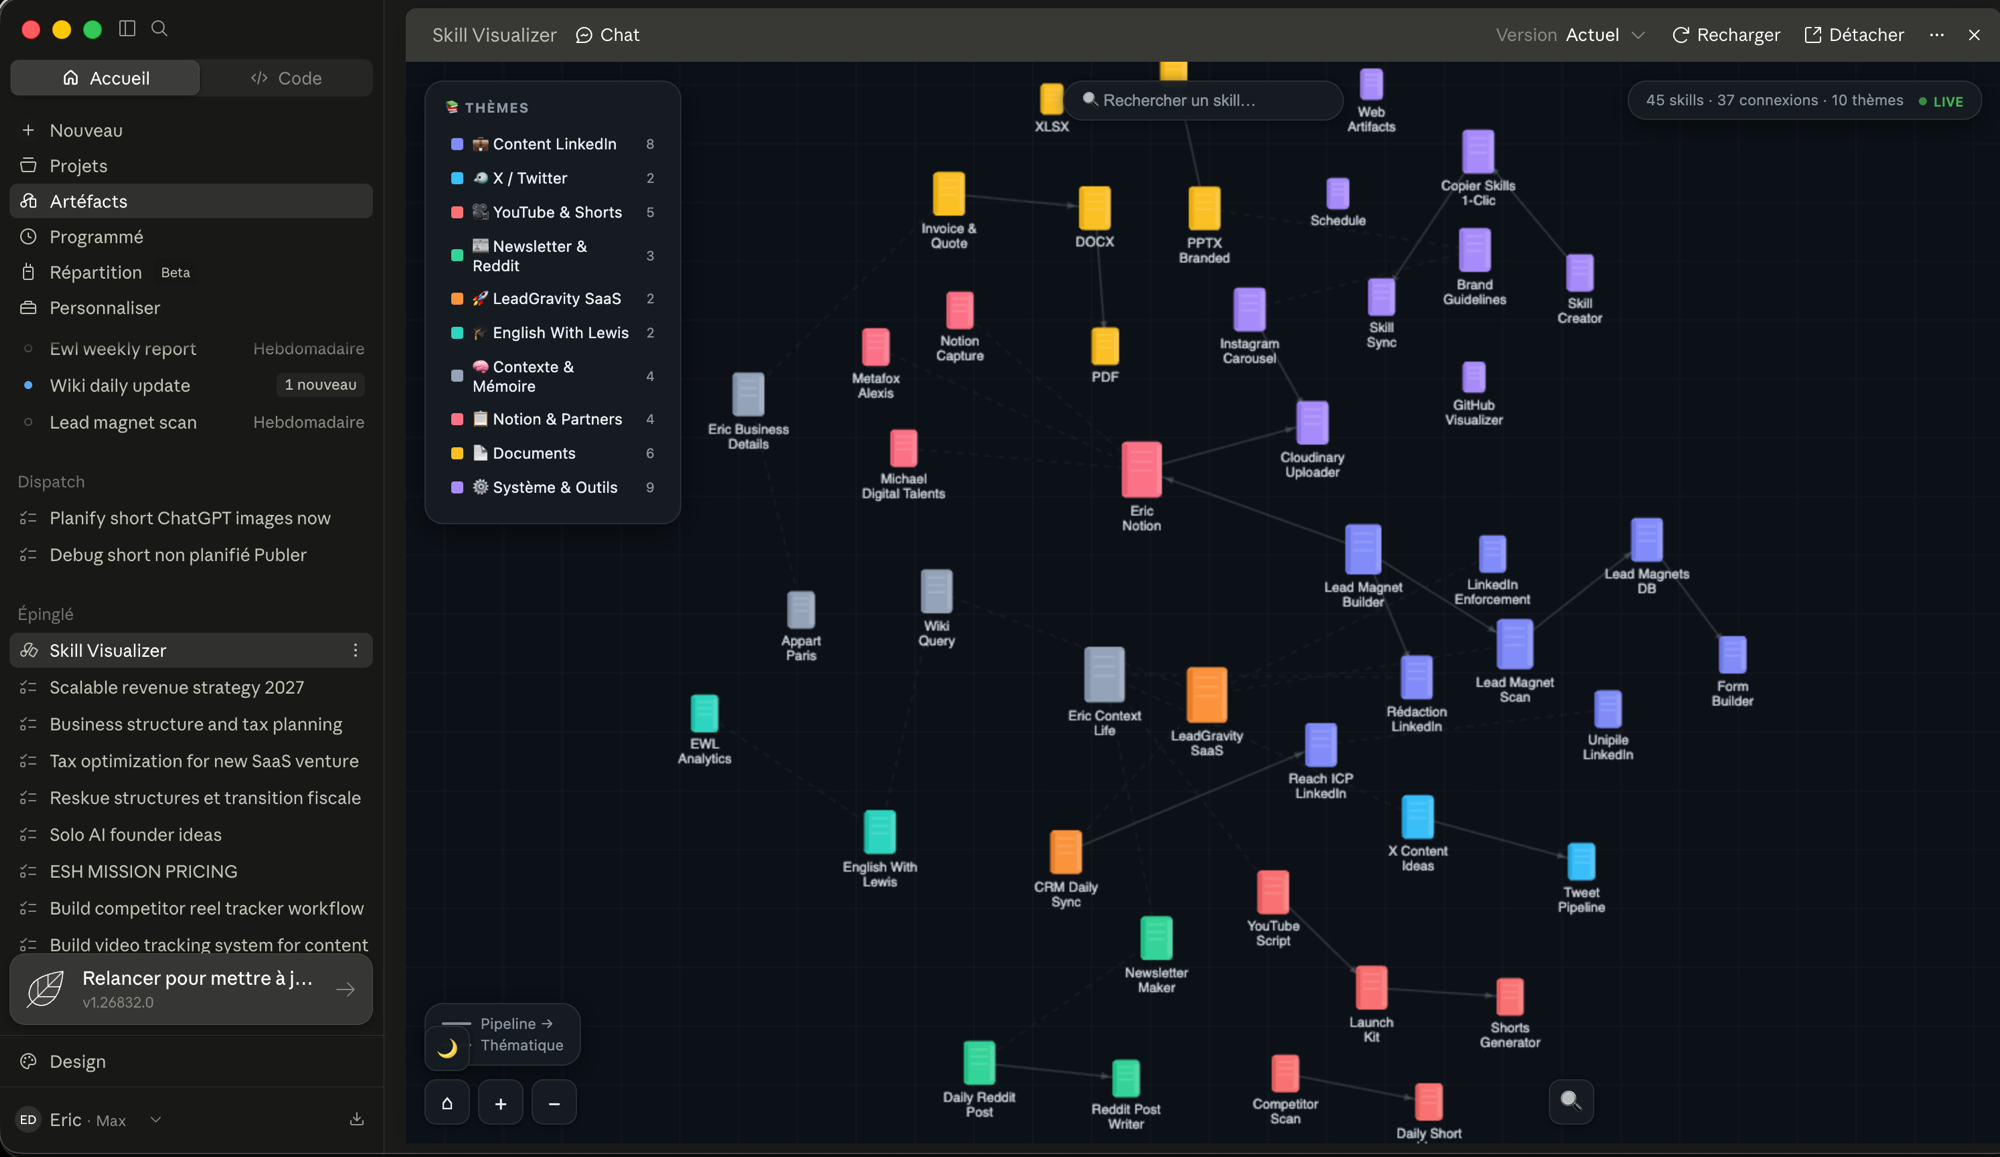Open Artéfacts in the sidebar
2000x1157 pixels.
[x=190, y=201]
